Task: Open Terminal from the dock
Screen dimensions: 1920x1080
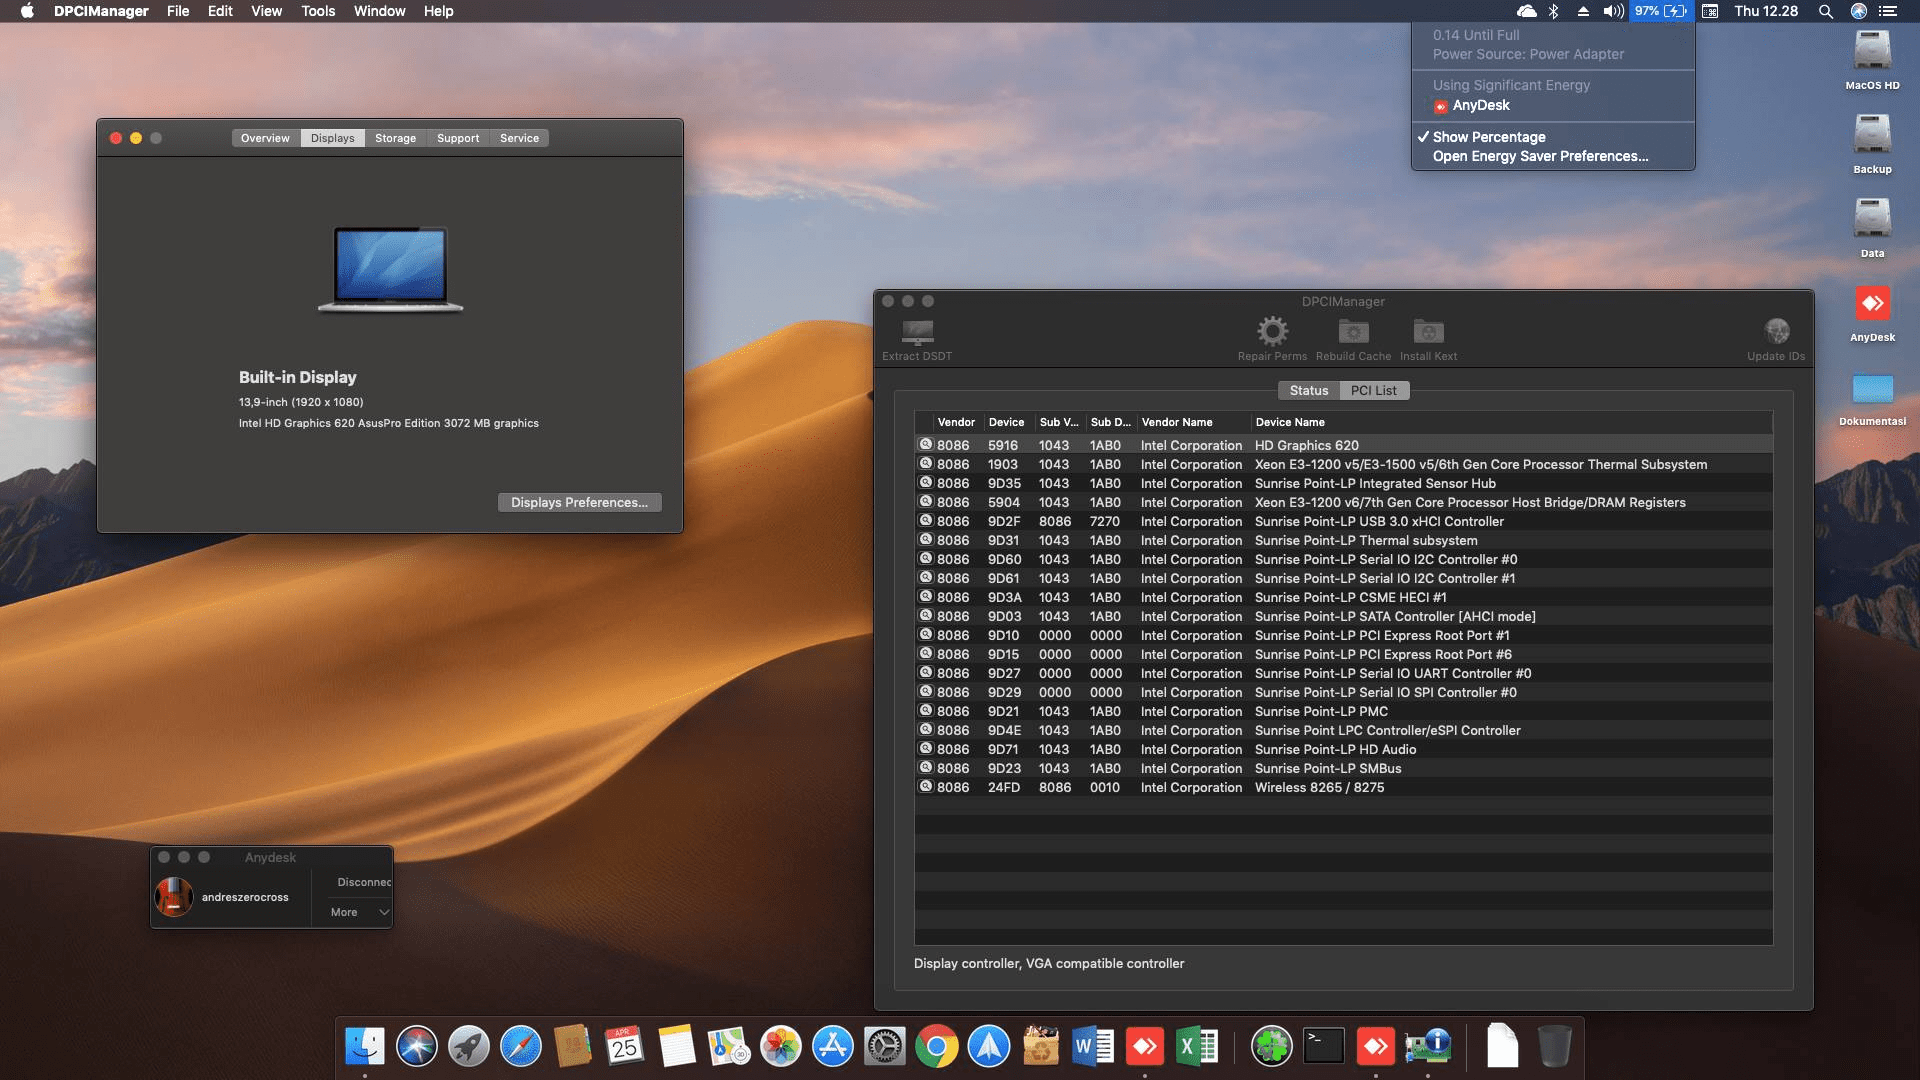Action: 1324,1047
